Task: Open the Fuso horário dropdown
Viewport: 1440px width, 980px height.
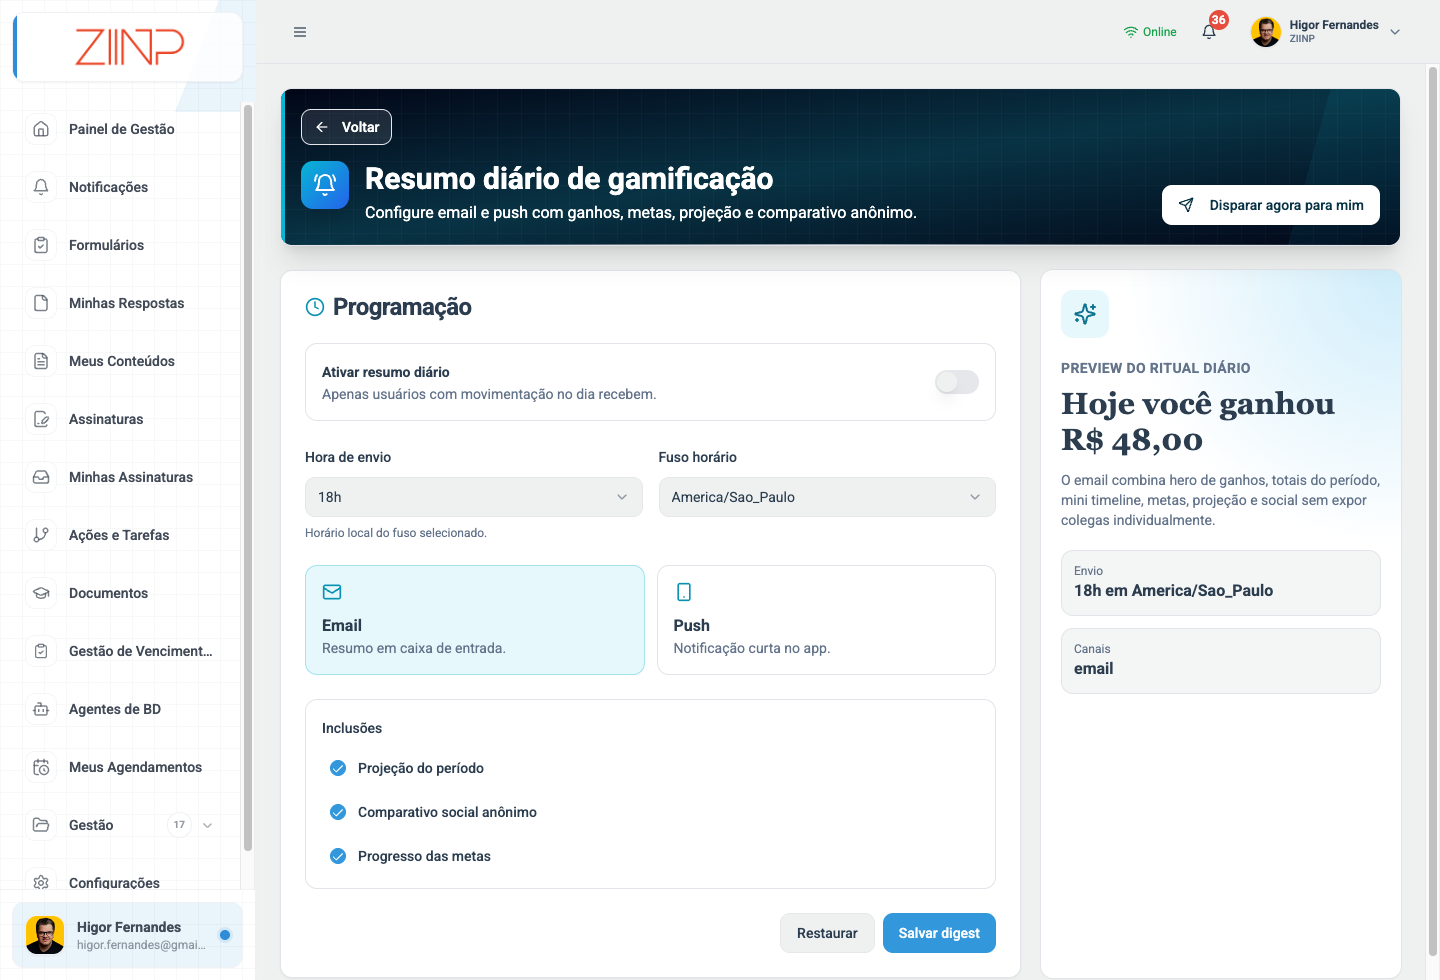Action: point(827,497)
